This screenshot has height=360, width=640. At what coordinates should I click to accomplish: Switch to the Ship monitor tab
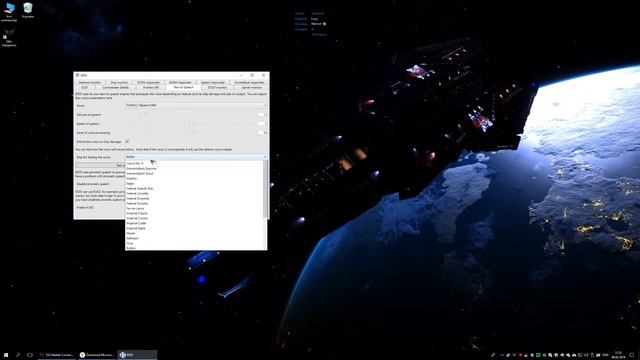pos(119,82)
